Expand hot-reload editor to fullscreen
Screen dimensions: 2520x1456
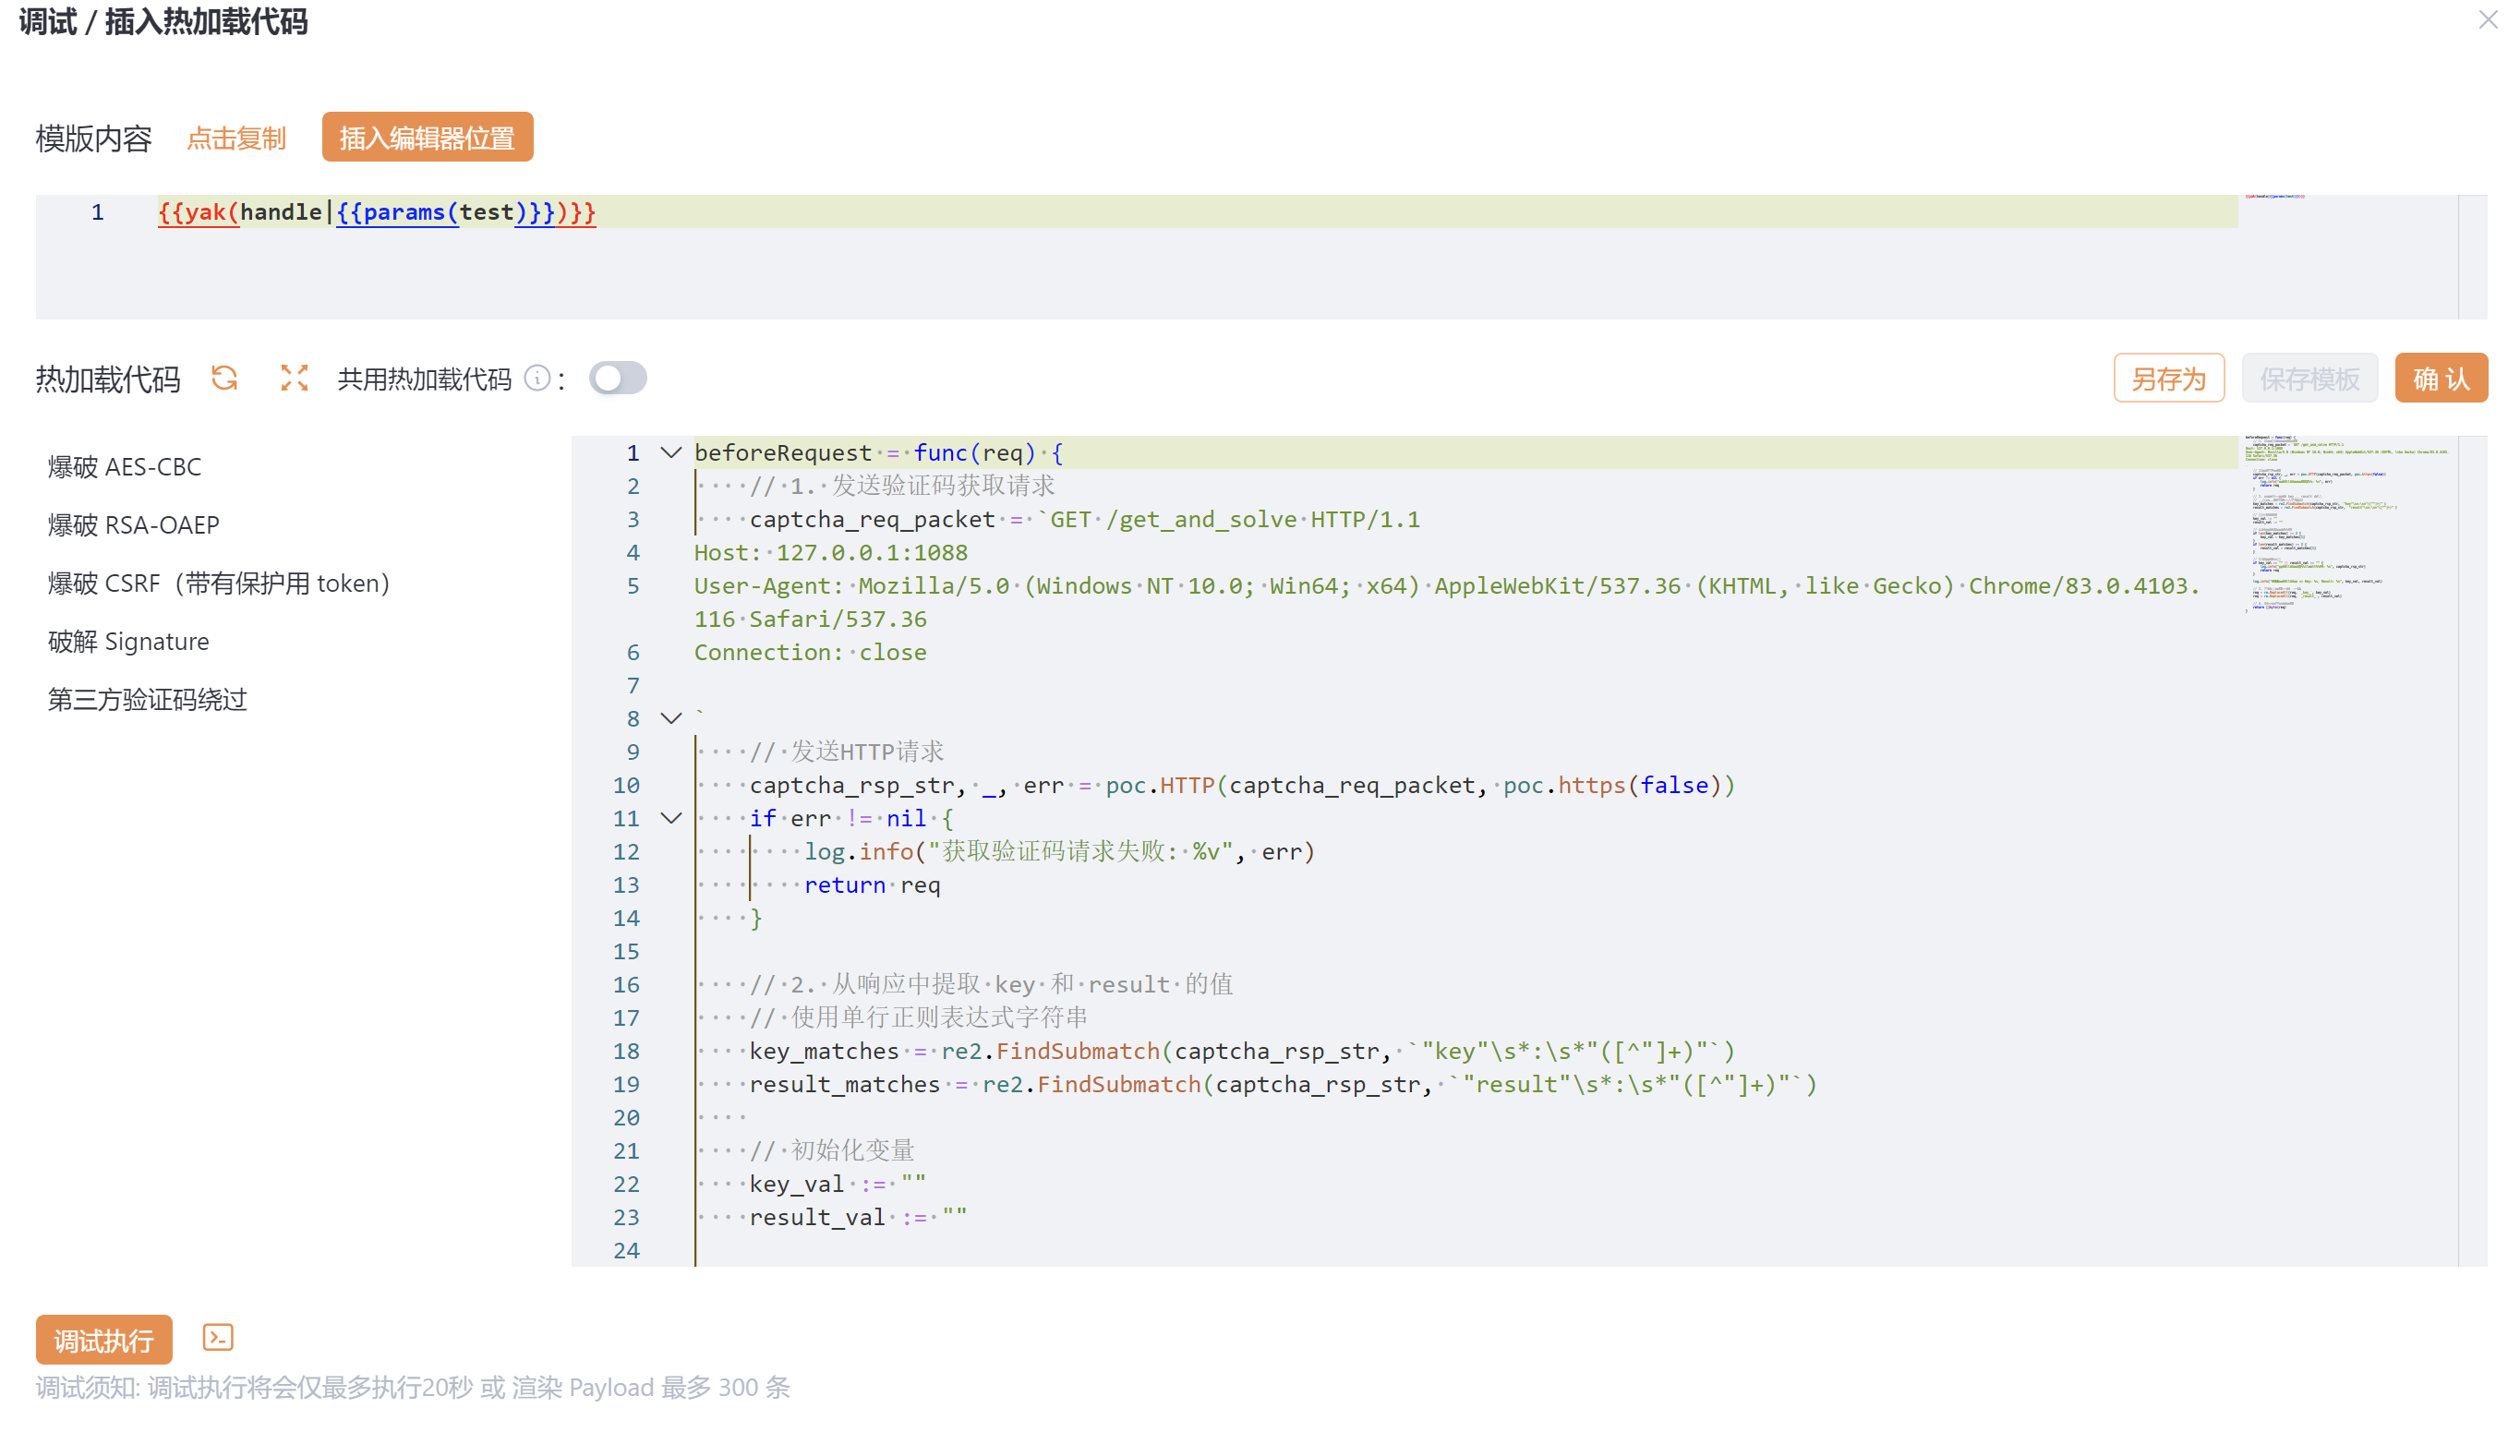click(294, 378)
